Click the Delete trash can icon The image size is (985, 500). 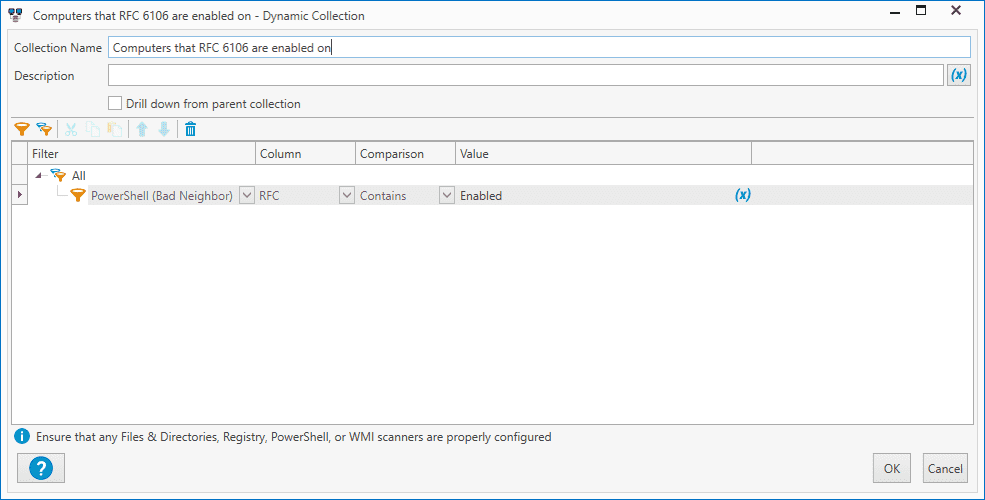click(190, 129)
